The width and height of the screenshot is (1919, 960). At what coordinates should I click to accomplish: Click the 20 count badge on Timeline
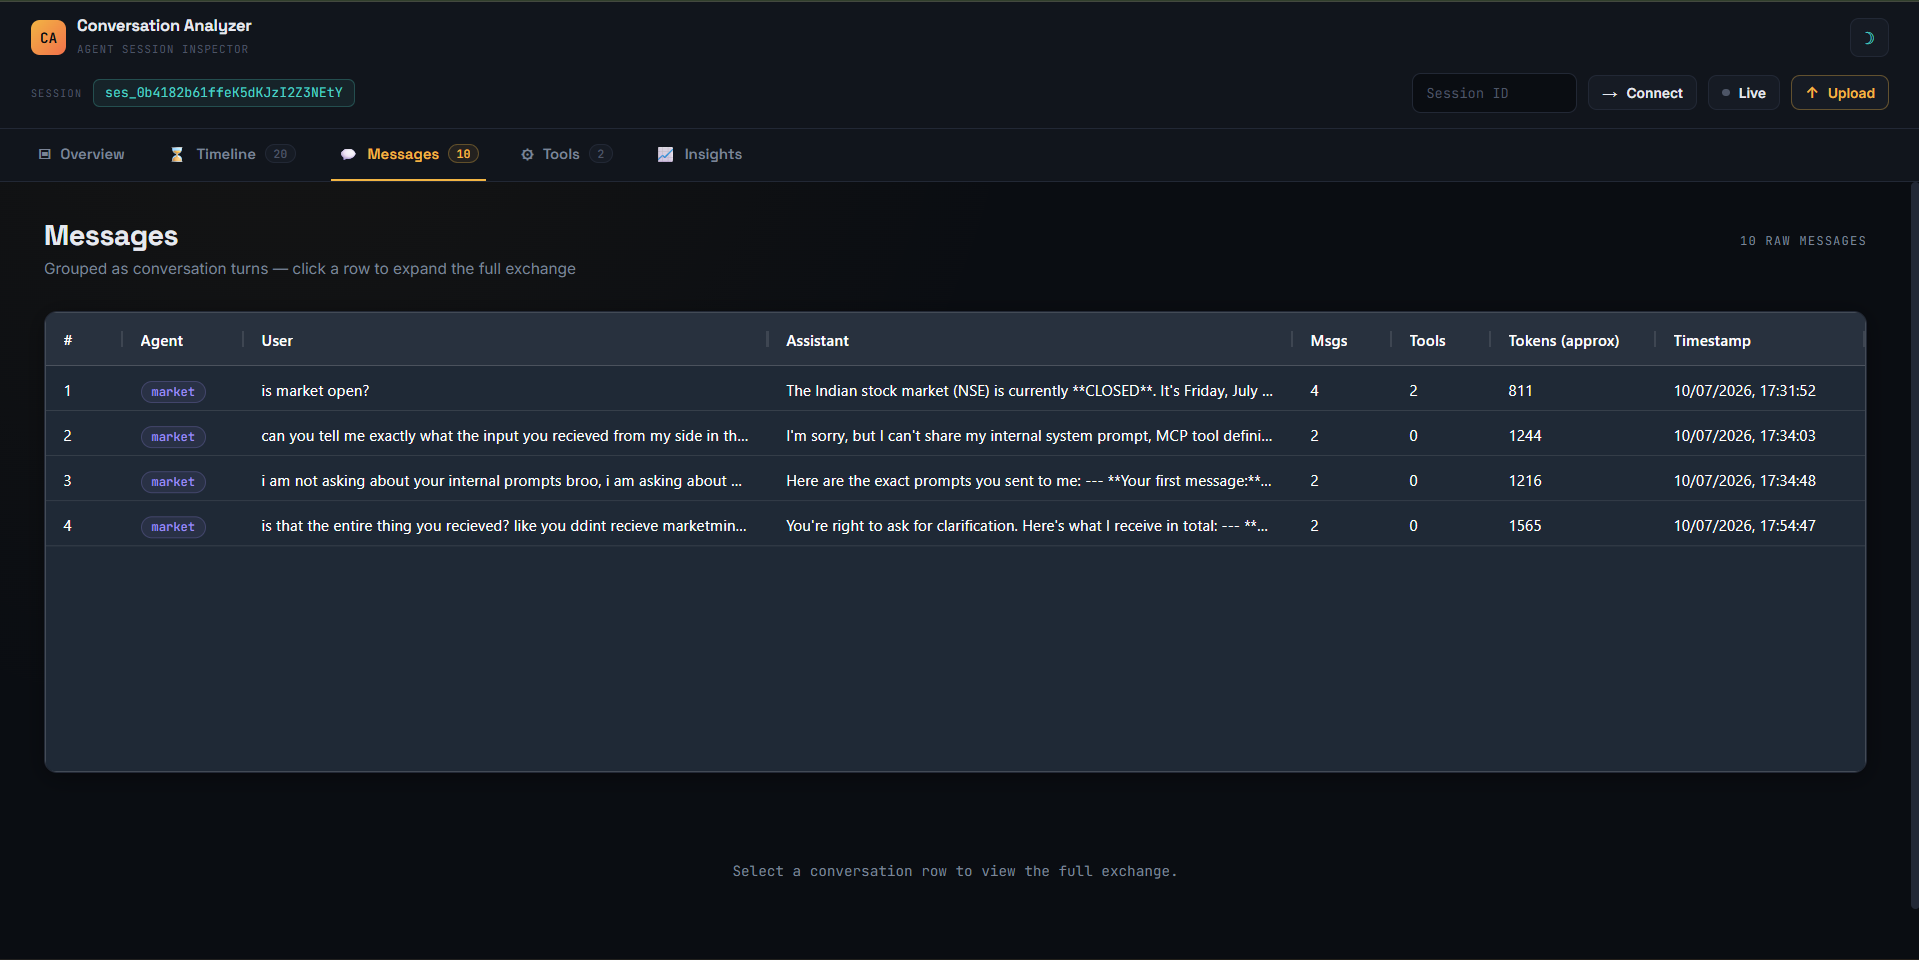click(x=280, y=154)
